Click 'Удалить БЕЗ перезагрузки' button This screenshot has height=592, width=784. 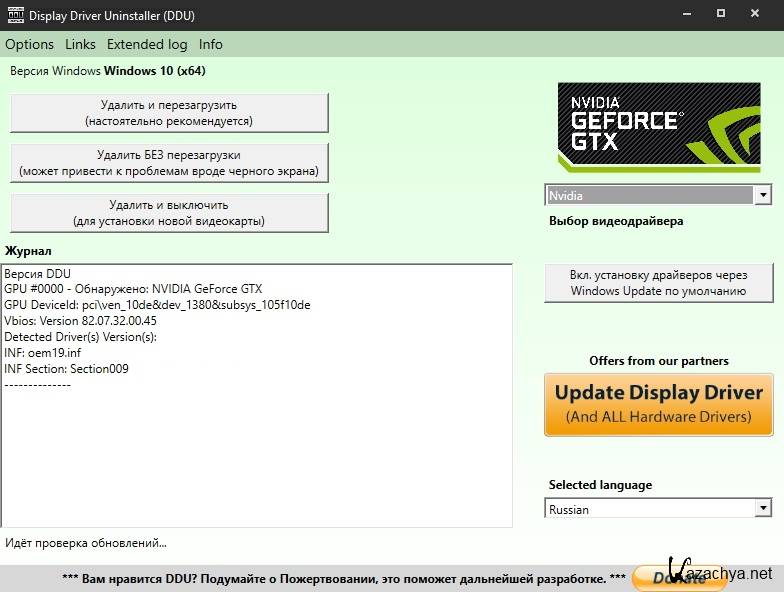pos(169,163)
